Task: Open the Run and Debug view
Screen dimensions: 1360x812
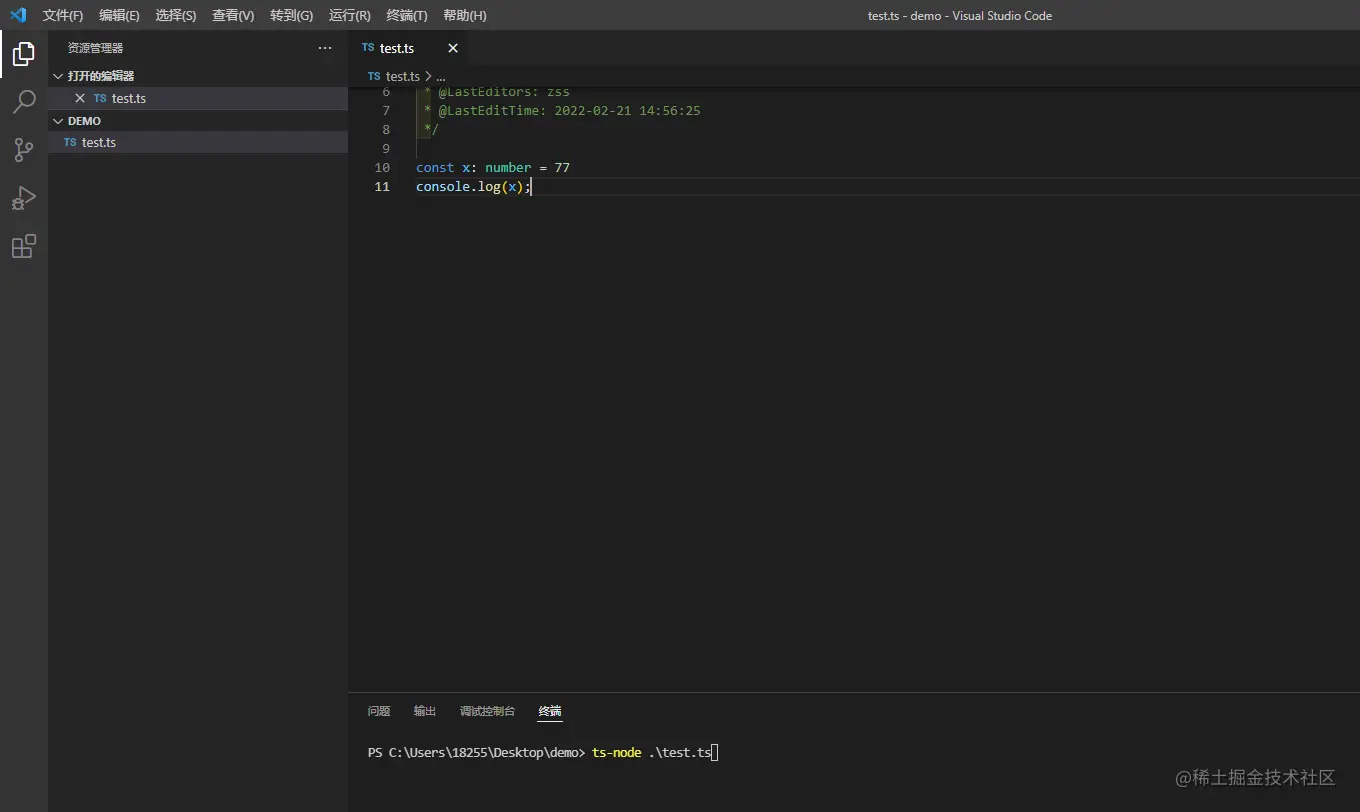Action: [x=24, y=198]
